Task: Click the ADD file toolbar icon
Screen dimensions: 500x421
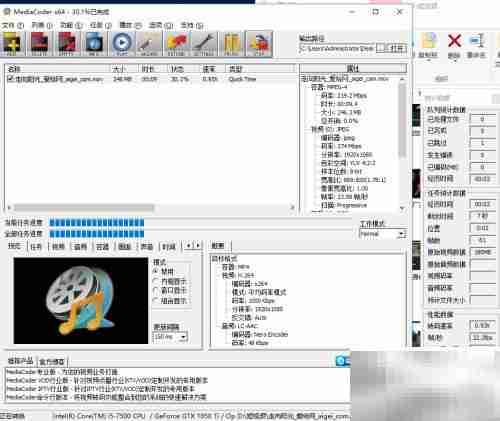Action: pyautogui.click(x=12, y=44)
